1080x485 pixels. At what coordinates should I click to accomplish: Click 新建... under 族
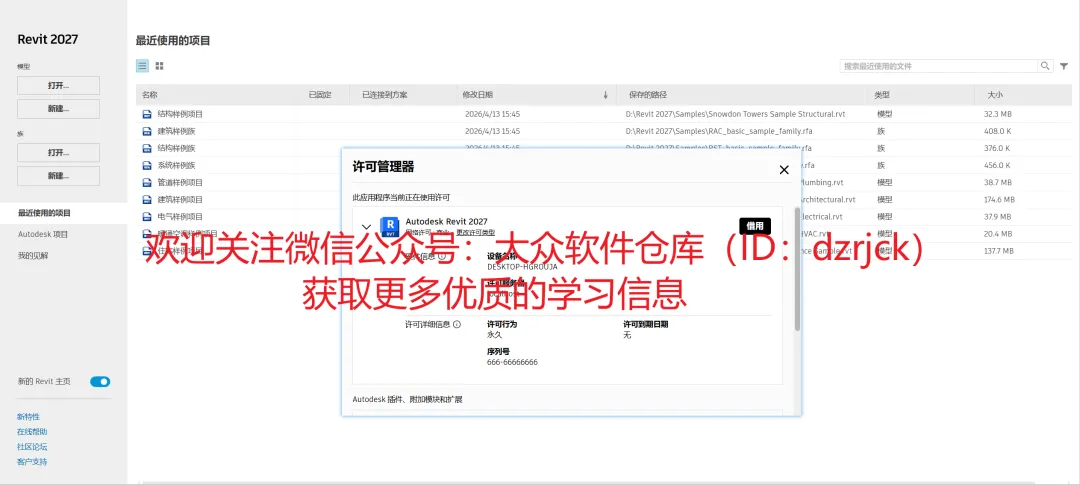click(59, 176)
